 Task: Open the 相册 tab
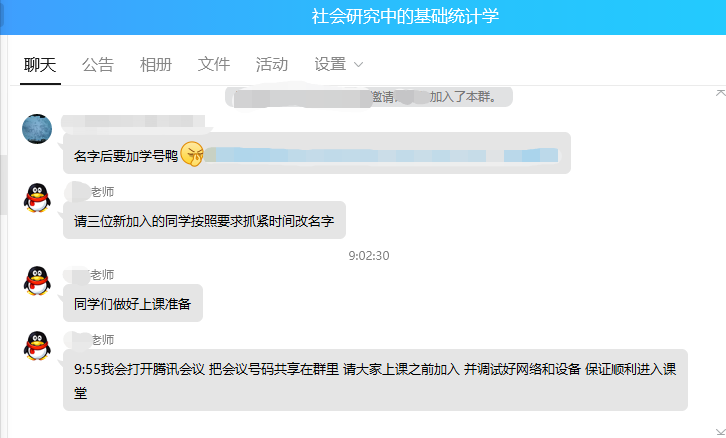pos(156,64)
